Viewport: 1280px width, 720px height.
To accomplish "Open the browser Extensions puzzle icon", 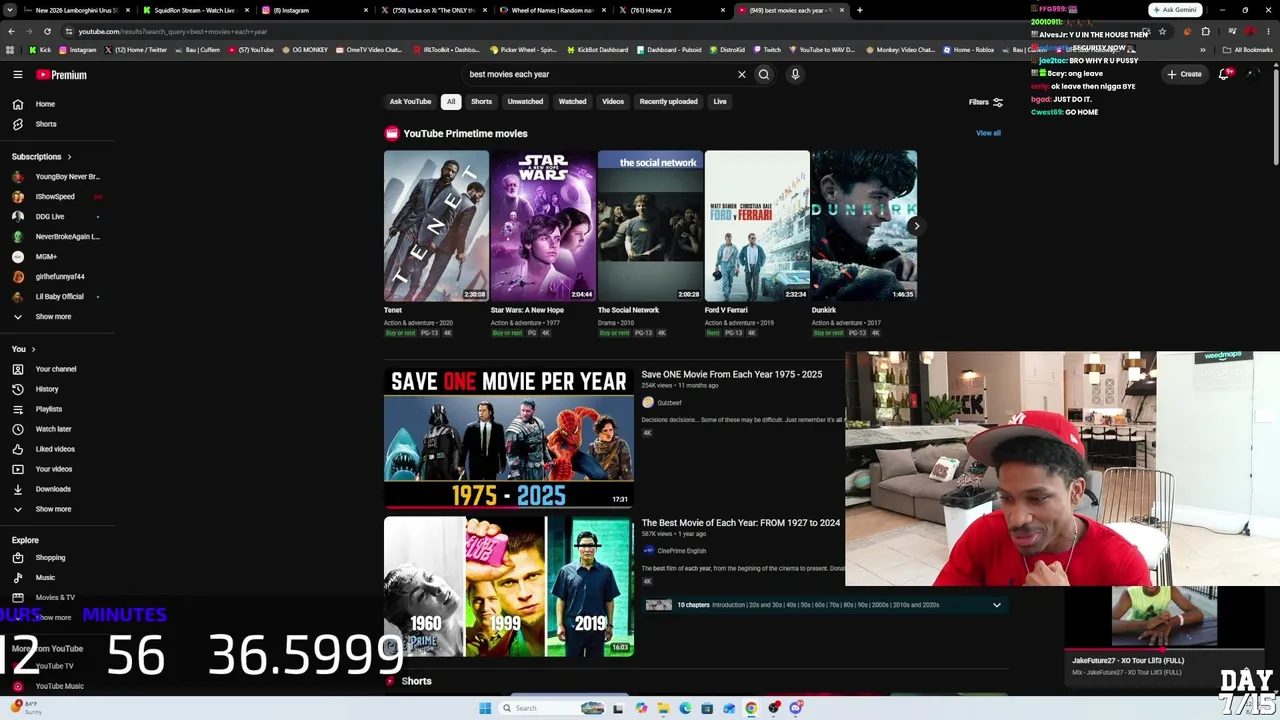I will click(x=1205, y=31).
